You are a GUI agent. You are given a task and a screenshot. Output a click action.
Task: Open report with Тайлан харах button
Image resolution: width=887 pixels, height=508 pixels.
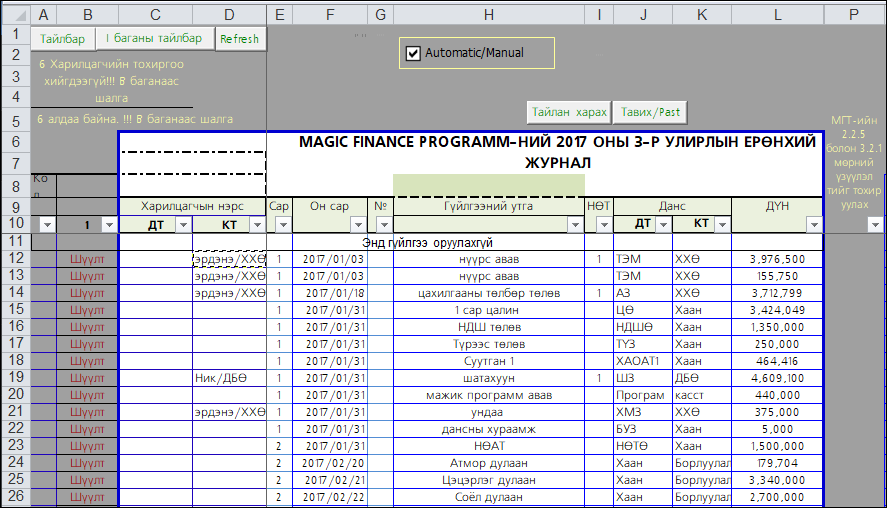[569, 112]
